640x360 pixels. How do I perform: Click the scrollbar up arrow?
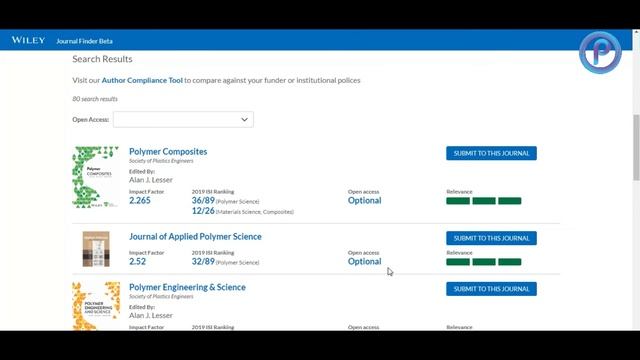coord(636,32)
